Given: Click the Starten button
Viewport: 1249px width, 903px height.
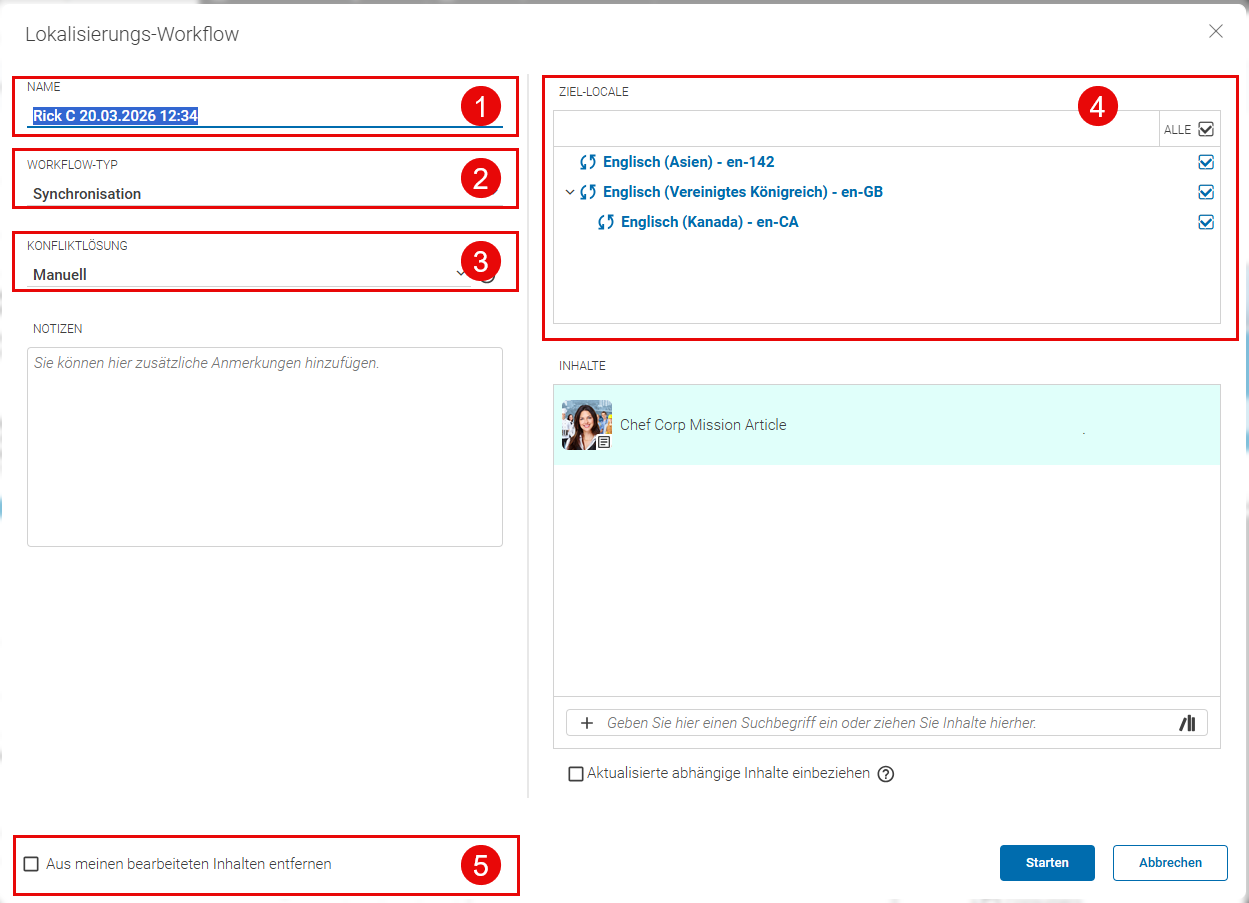Looking at the screenshot, I should [1047, 863].
